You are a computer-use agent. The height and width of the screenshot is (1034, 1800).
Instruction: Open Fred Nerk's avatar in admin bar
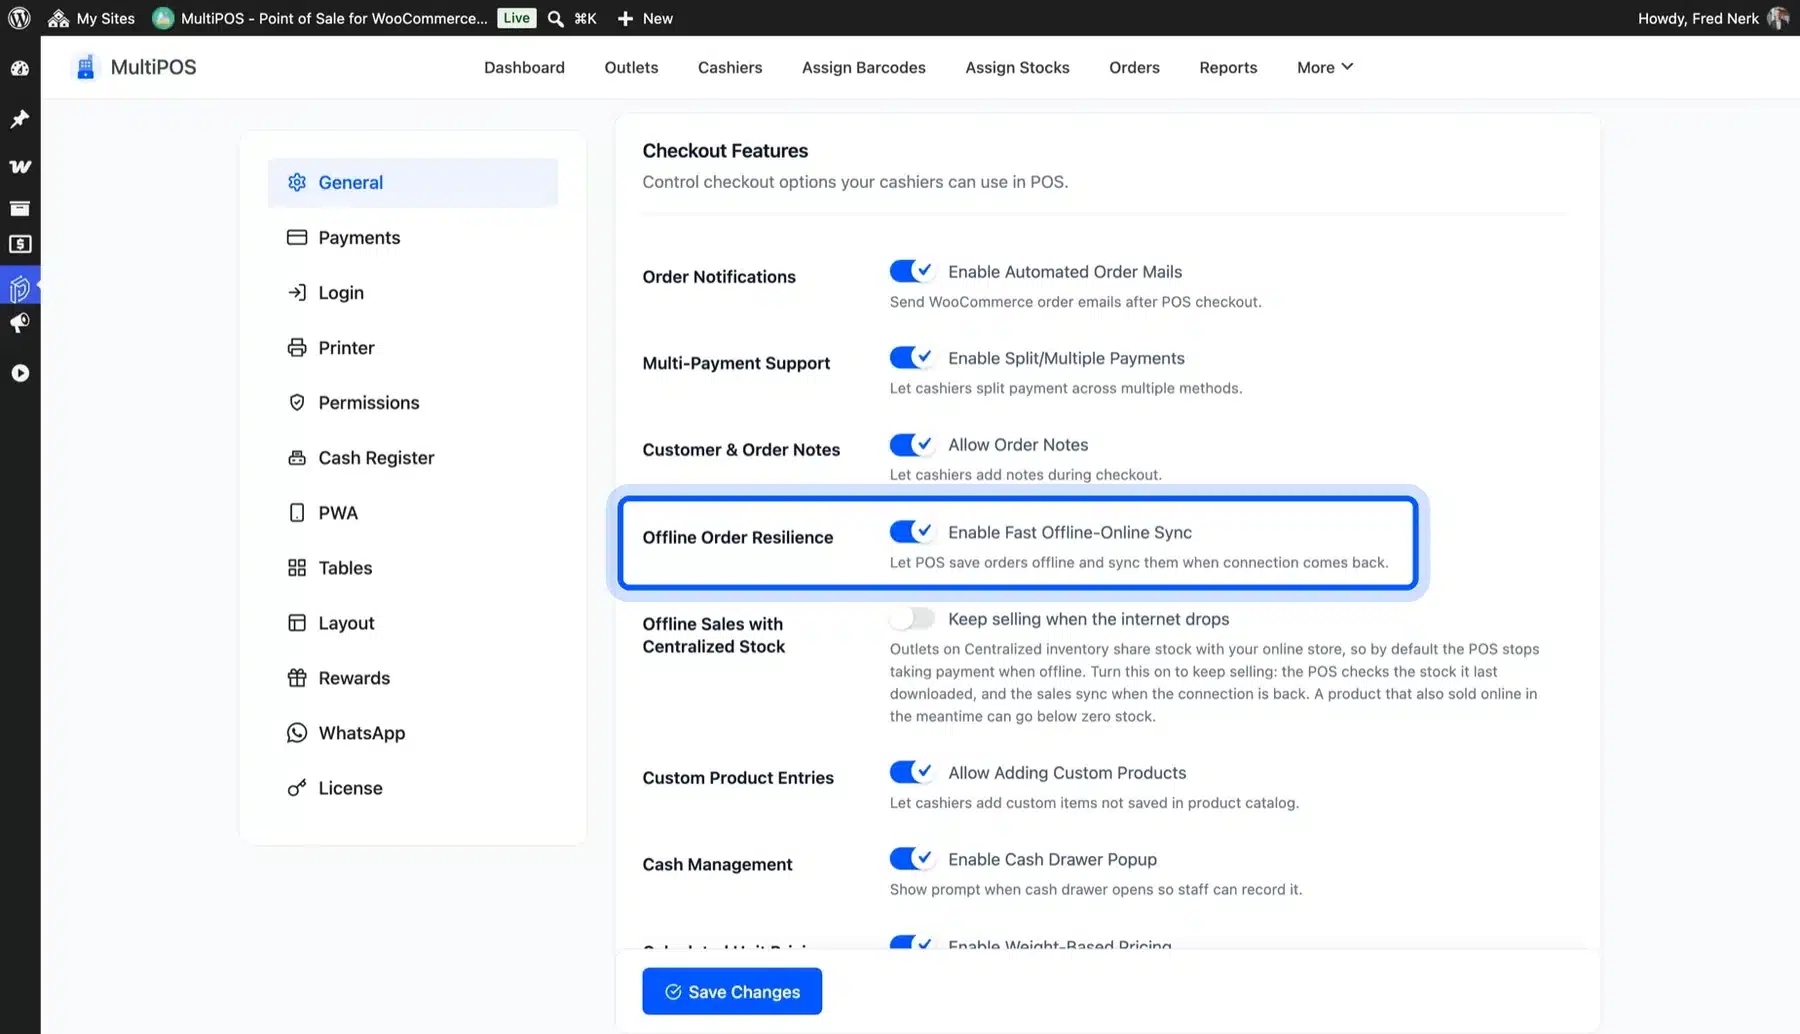coord(1777,18)
